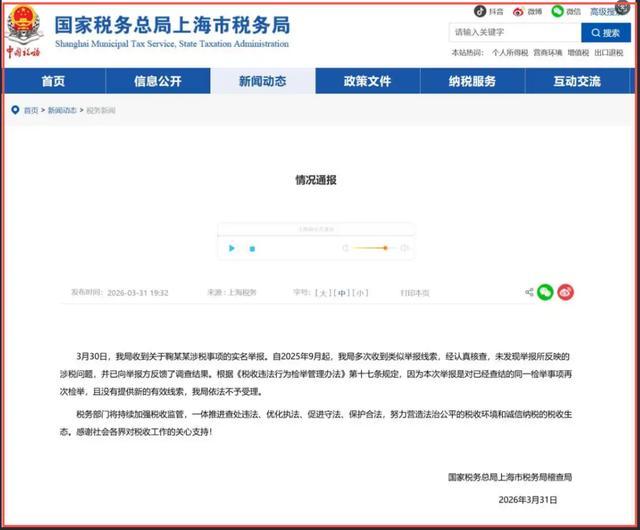This screenshot has height=530, width=640.
Task: Click the 搜索 search button
Action: tap(606, 33)
